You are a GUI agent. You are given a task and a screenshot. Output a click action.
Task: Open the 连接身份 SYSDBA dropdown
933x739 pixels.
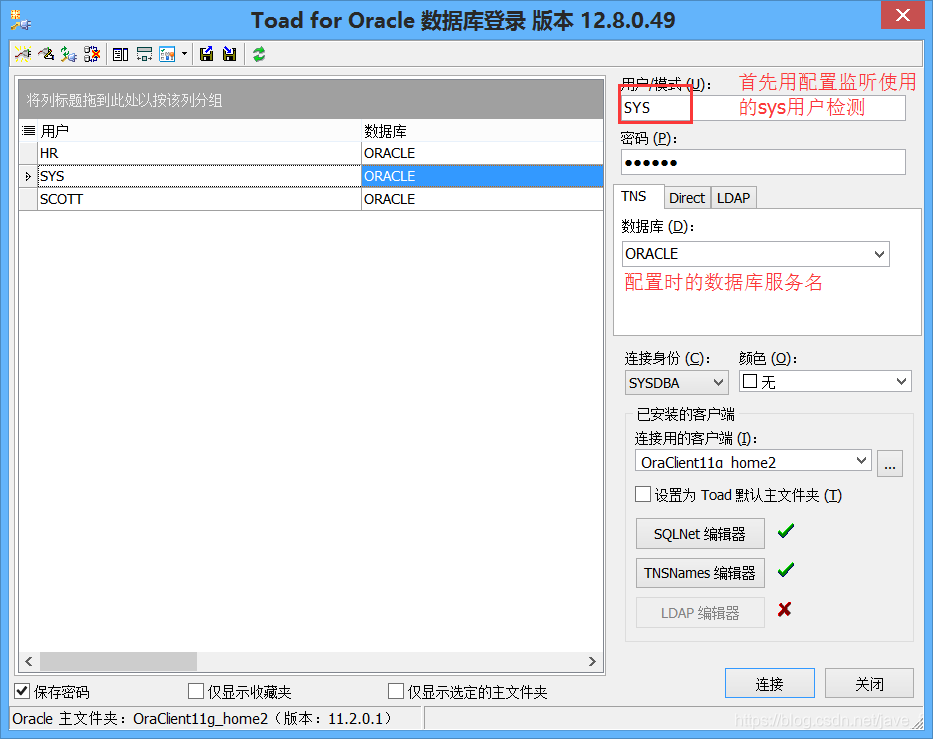pyautogui.click(x=718, y=383)
